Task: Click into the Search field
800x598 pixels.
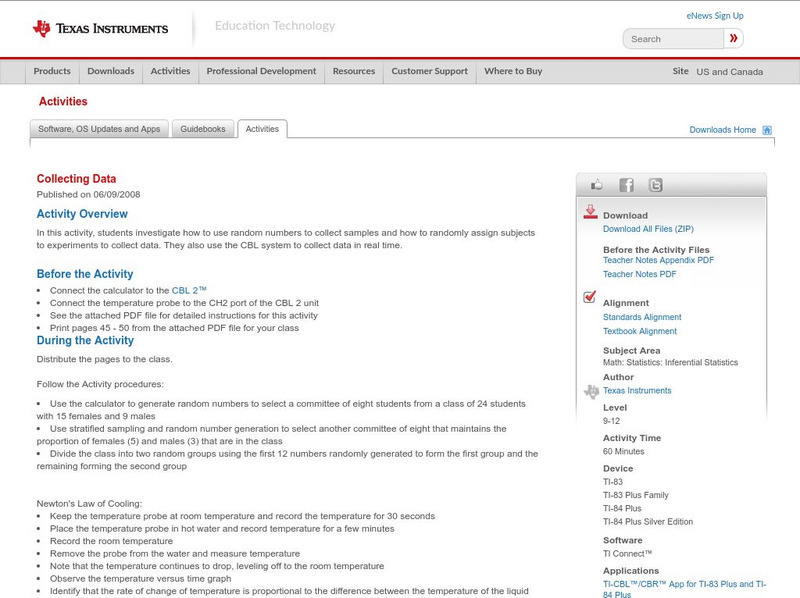Action: pyautogui.click(x=673, y=39)
